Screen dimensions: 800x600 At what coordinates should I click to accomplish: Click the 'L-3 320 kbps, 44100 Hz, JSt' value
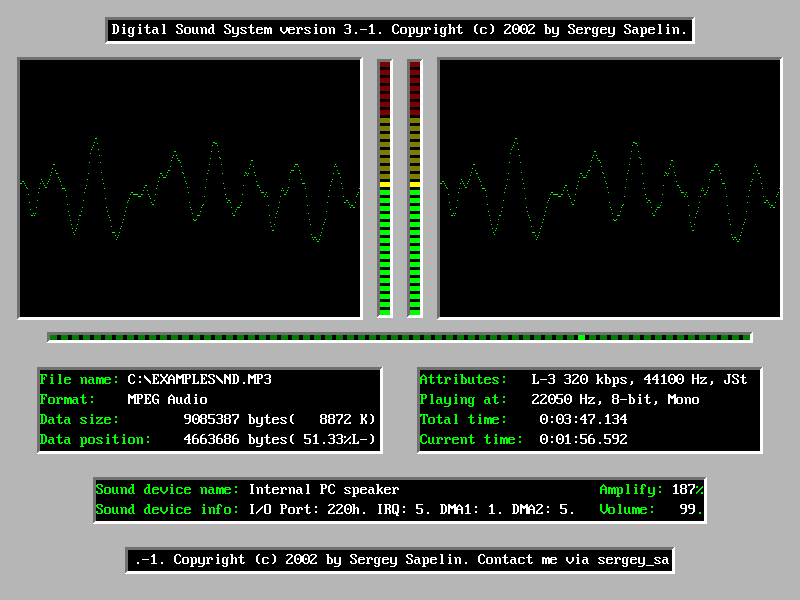pos(639,379)
